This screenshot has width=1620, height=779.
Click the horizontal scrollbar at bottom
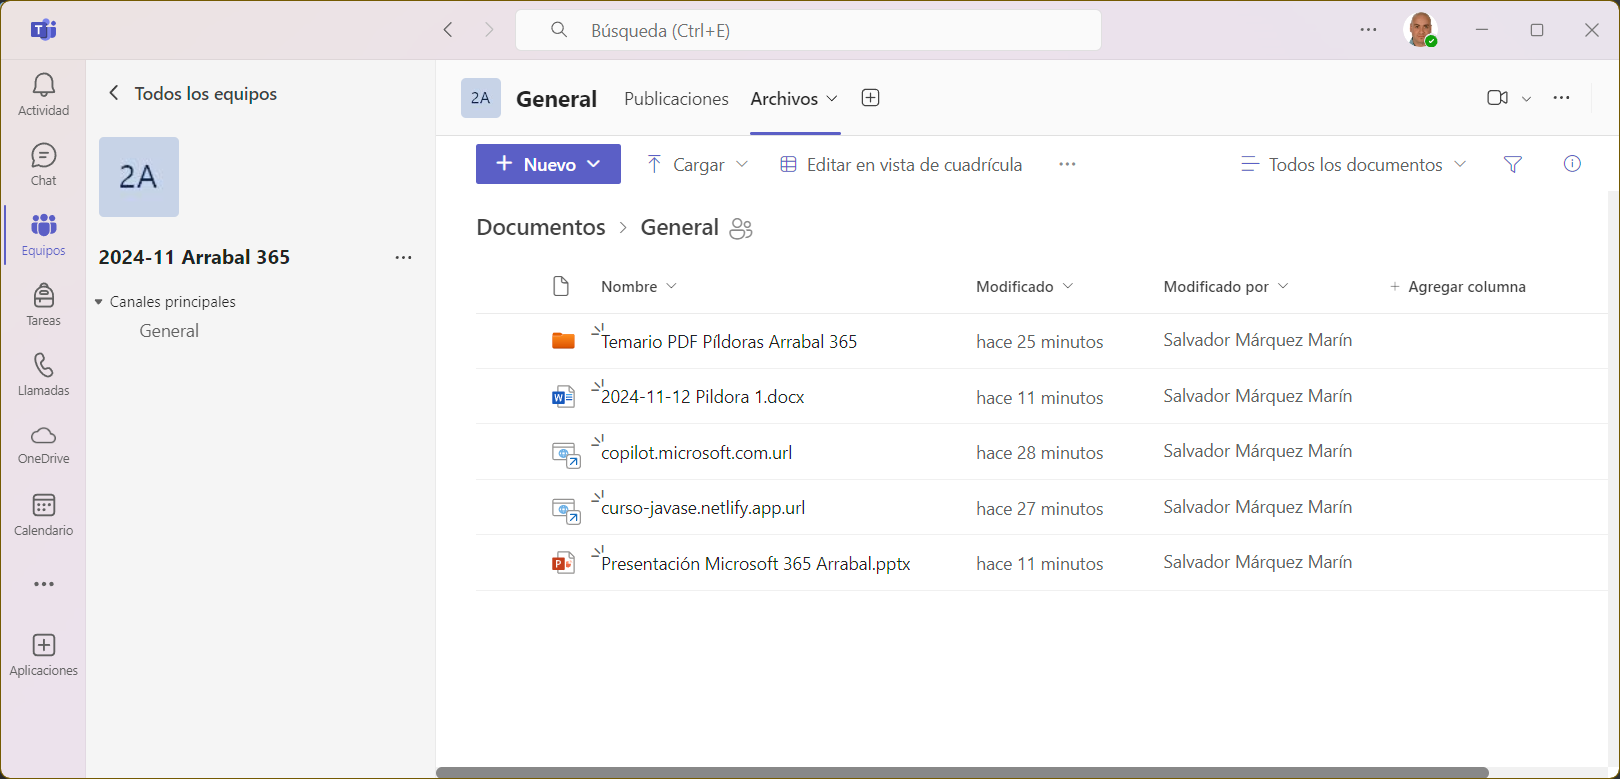point(962,772)
